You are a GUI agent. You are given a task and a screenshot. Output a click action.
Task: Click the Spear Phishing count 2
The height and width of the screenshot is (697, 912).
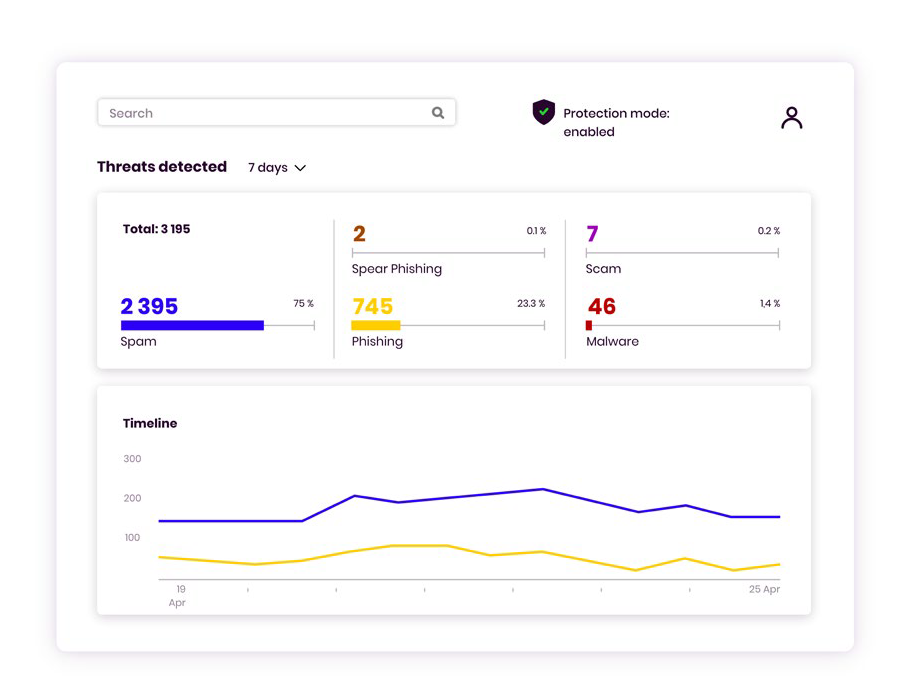[359, 233]
